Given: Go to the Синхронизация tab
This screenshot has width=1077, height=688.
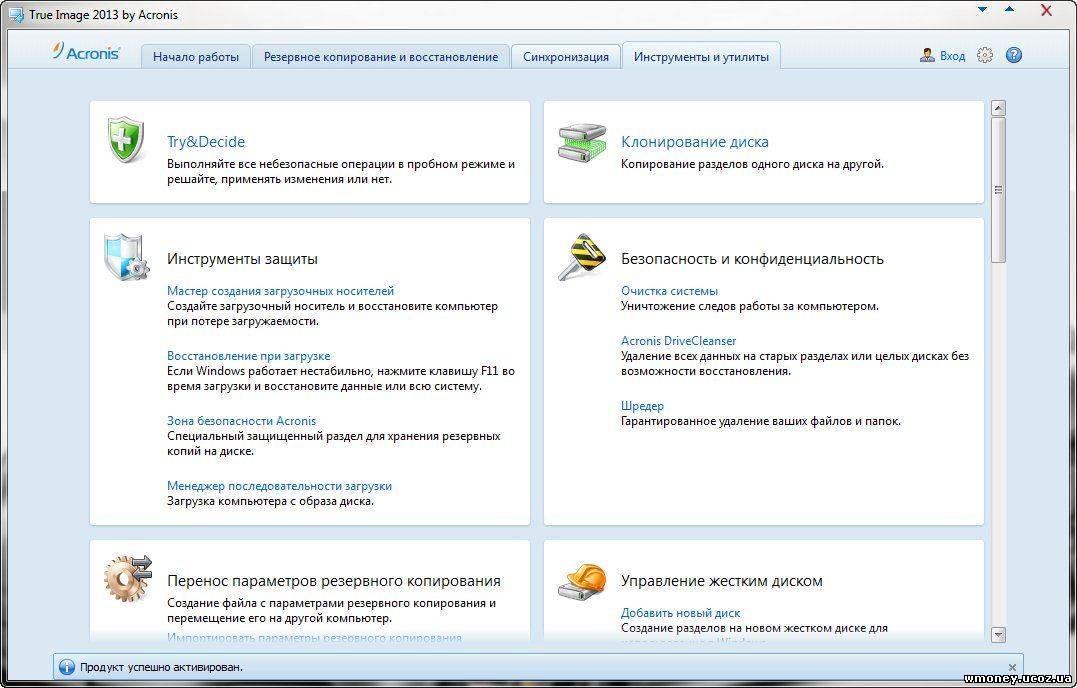Looking at the screenshot, I should point(566,57).
